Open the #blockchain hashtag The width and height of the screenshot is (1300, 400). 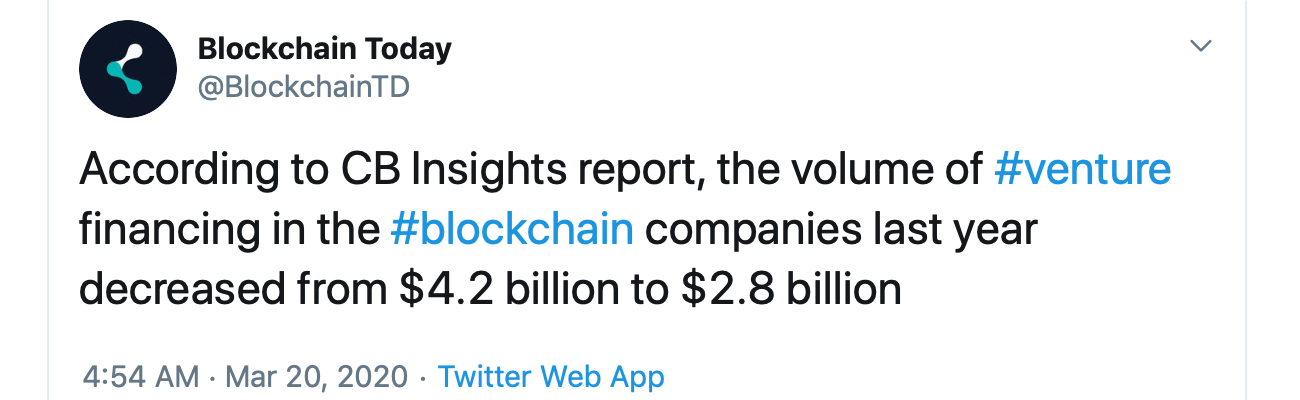pyautogui.click(x=511, y=229)
